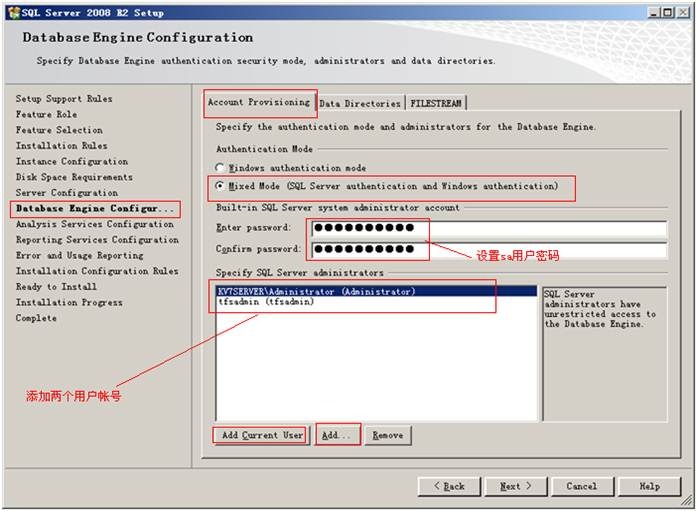The width and height of the screenshot is (697, 511).
Task: Cancel the SQL Server setup
Action: click(582, 486)
